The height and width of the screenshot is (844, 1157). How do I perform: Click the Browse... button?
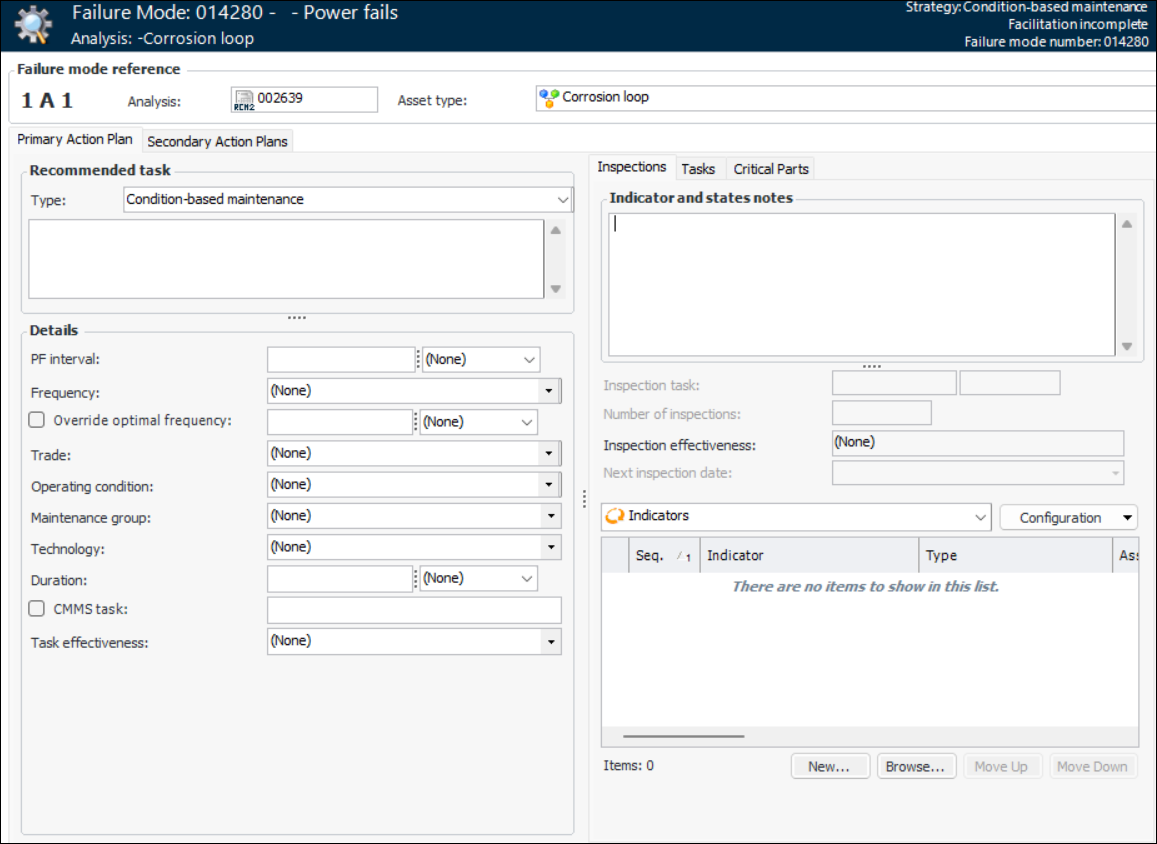(x=915, y=766)
